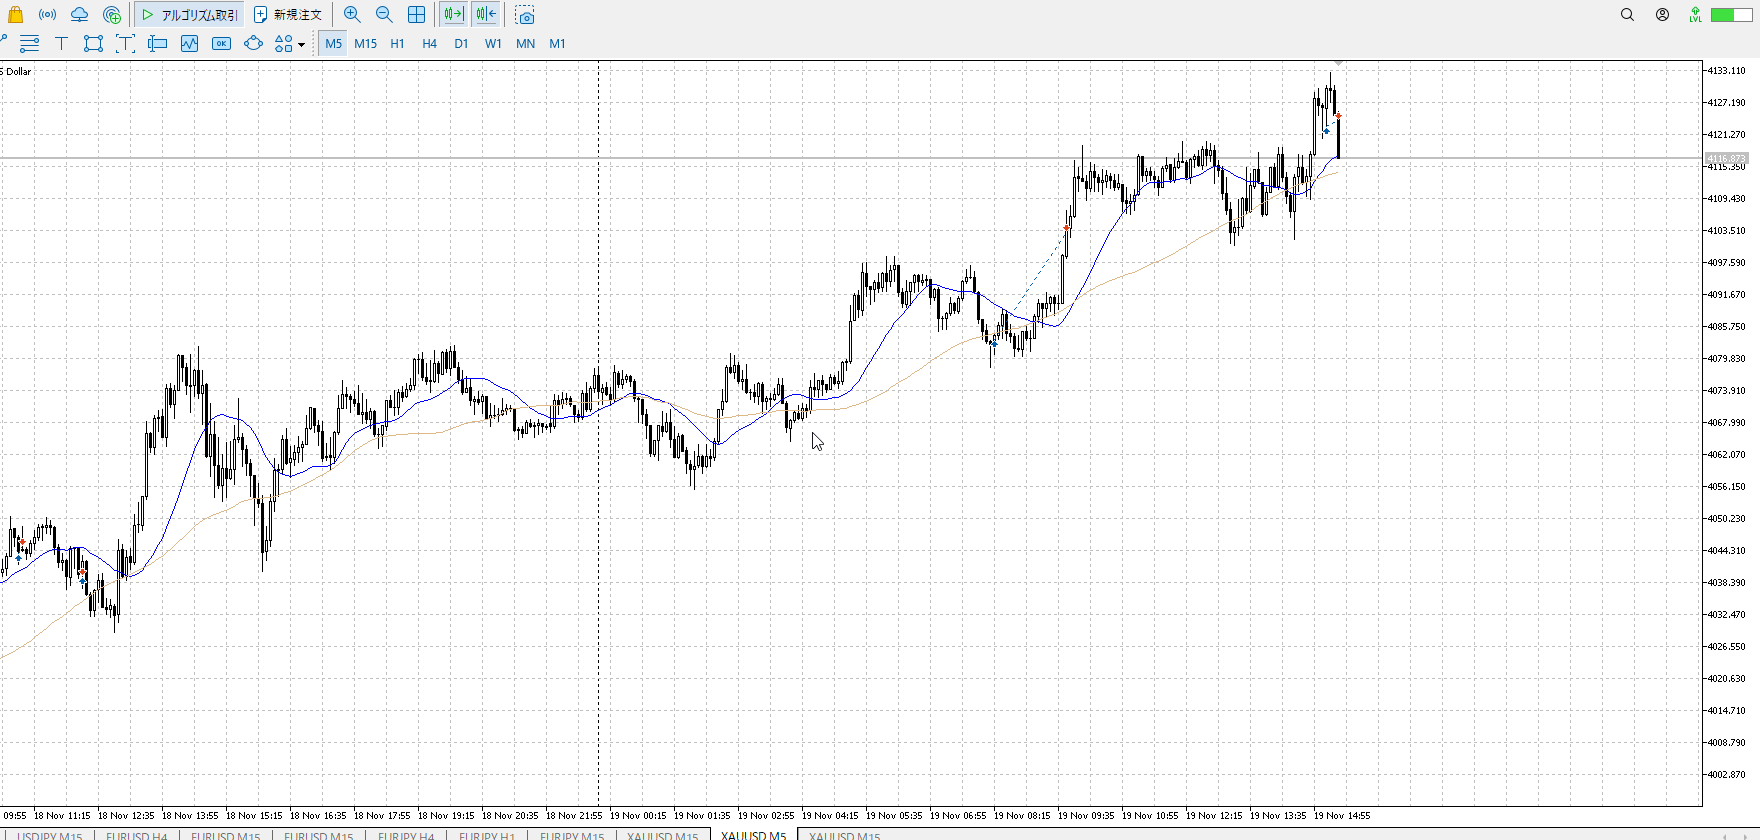Open the search magnifier at top right
1760x840 pixels.
[1627, 15]
